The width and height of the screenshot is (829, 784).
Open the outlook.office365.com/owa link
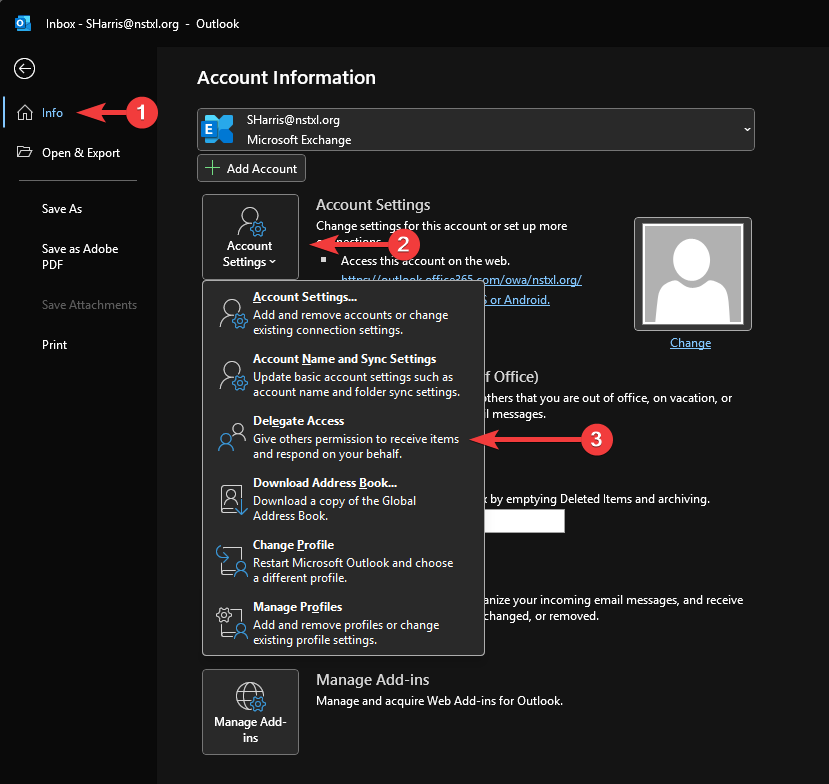(x=462, y=280)
